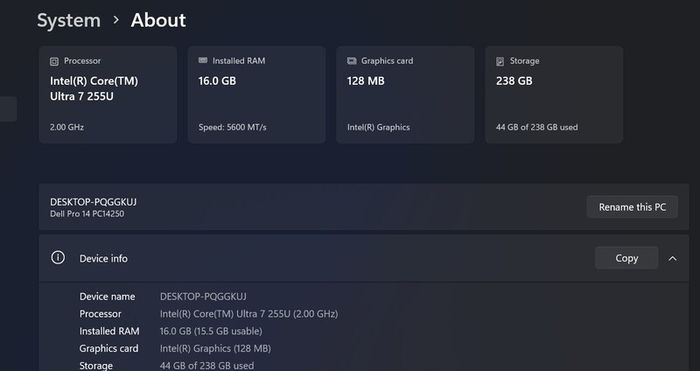Click '44 GB of 238 GB used' in Device info list
The width and height of the screenshot is (700, 371).
(207, 366)
